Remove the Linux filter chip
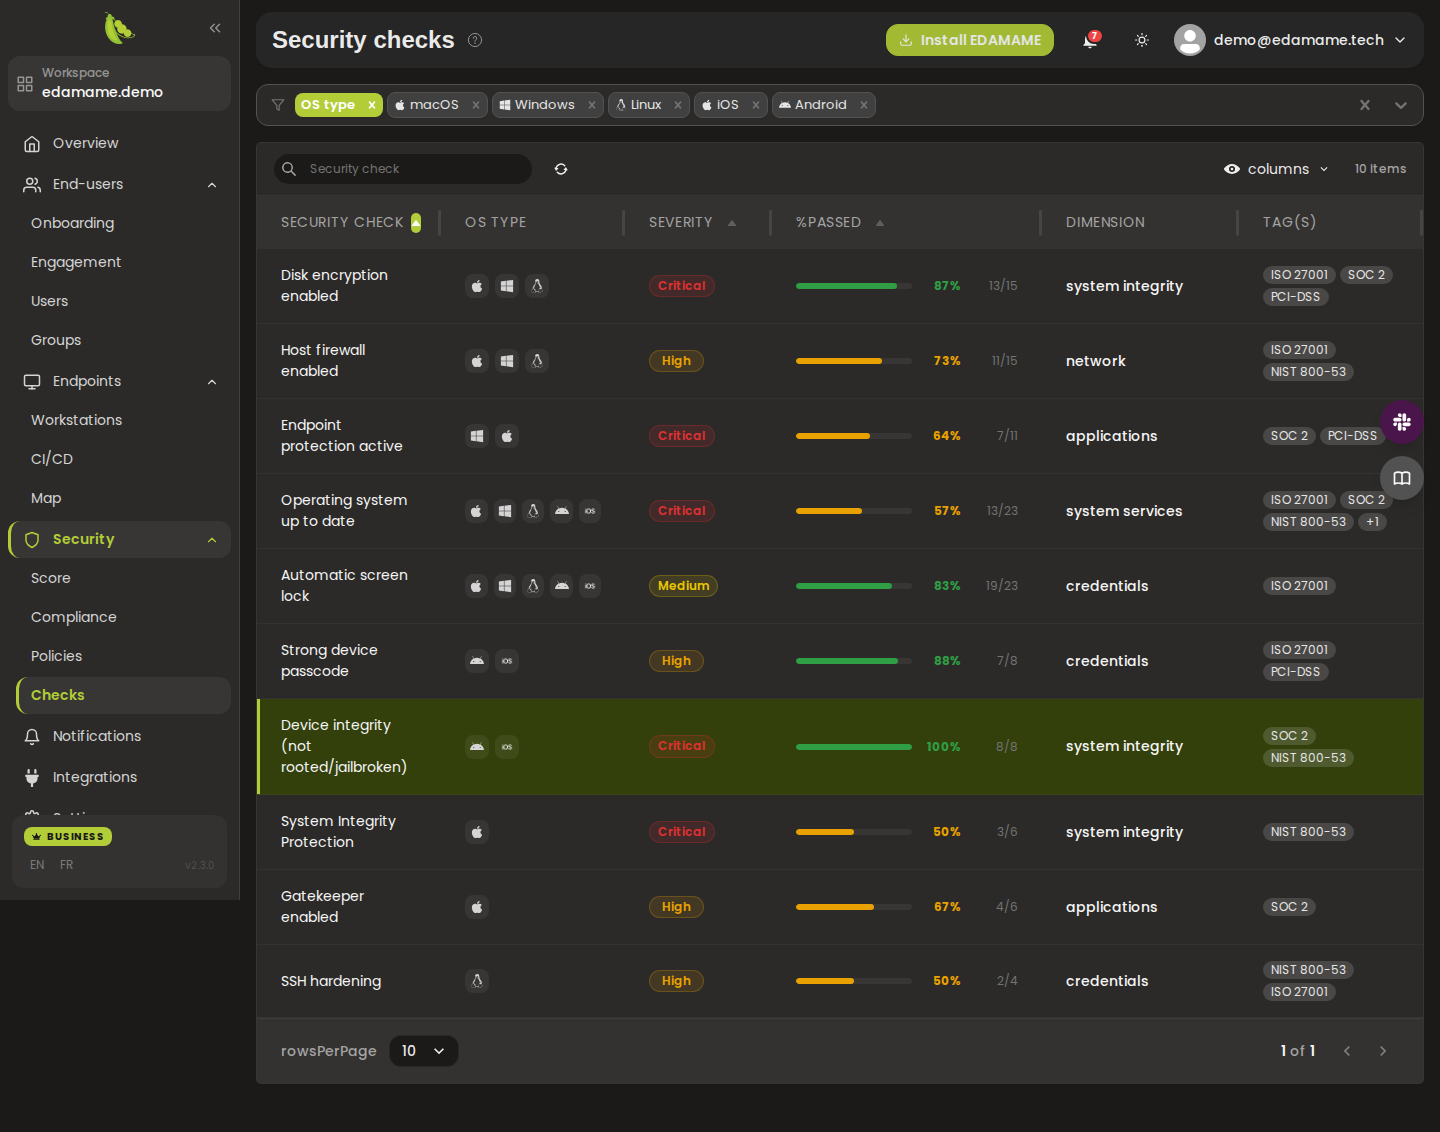The height and width of the screenshot is (1132, 1440). click(678, 105)
